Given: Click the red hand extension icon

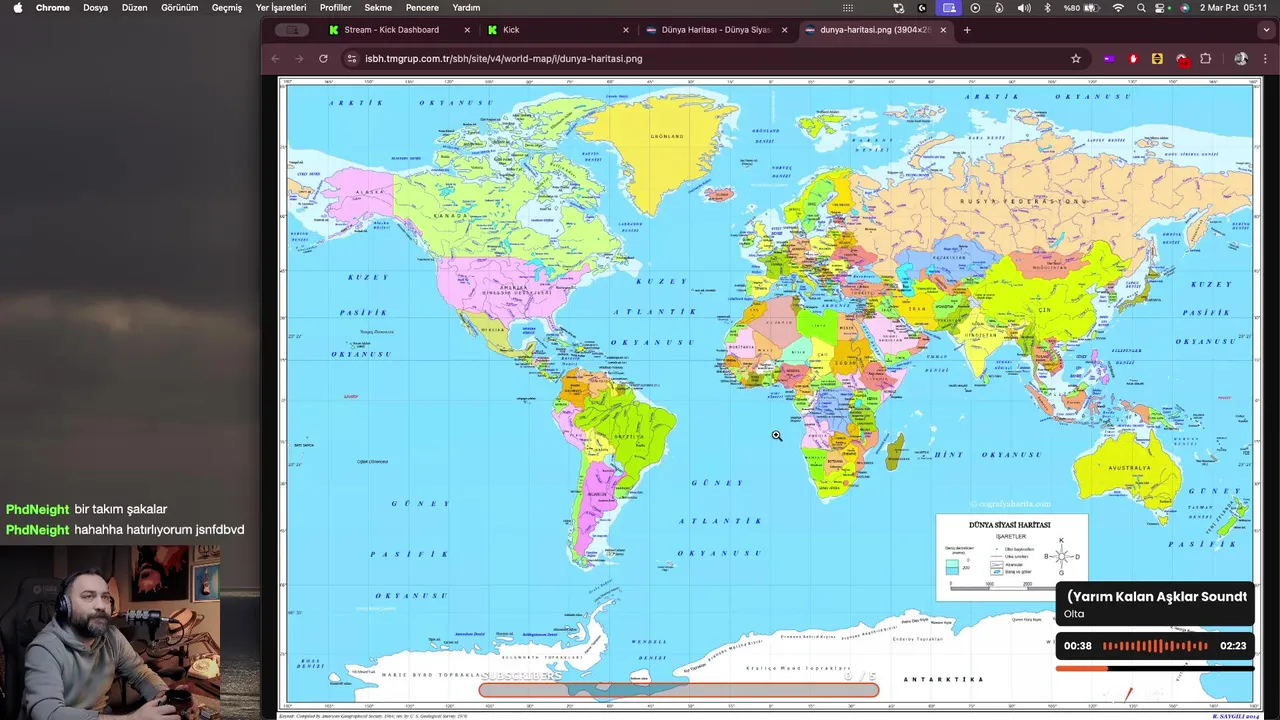Looking at the screenshot, I should point(1133,59).
